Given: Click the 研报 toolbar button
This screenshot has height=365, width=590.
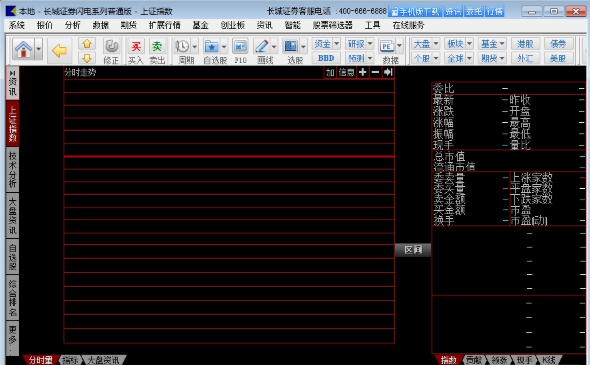Looking at the screenshot, I should 356,44.
